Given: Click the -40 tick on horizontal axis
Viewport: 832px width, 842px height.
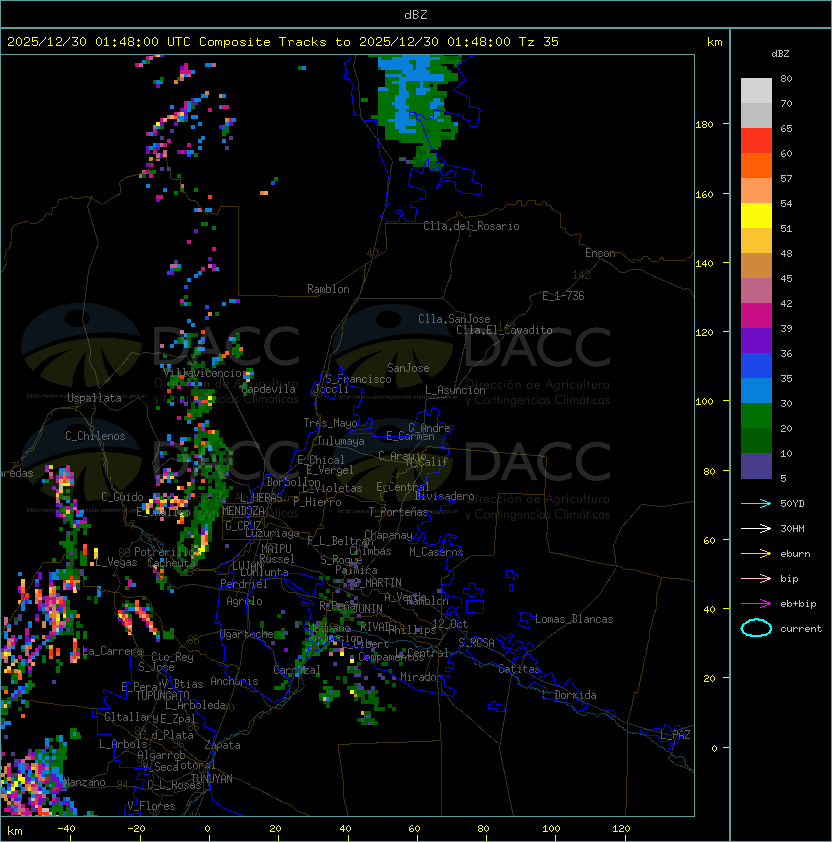Looking at the screenshot, I should coord(67,829).
